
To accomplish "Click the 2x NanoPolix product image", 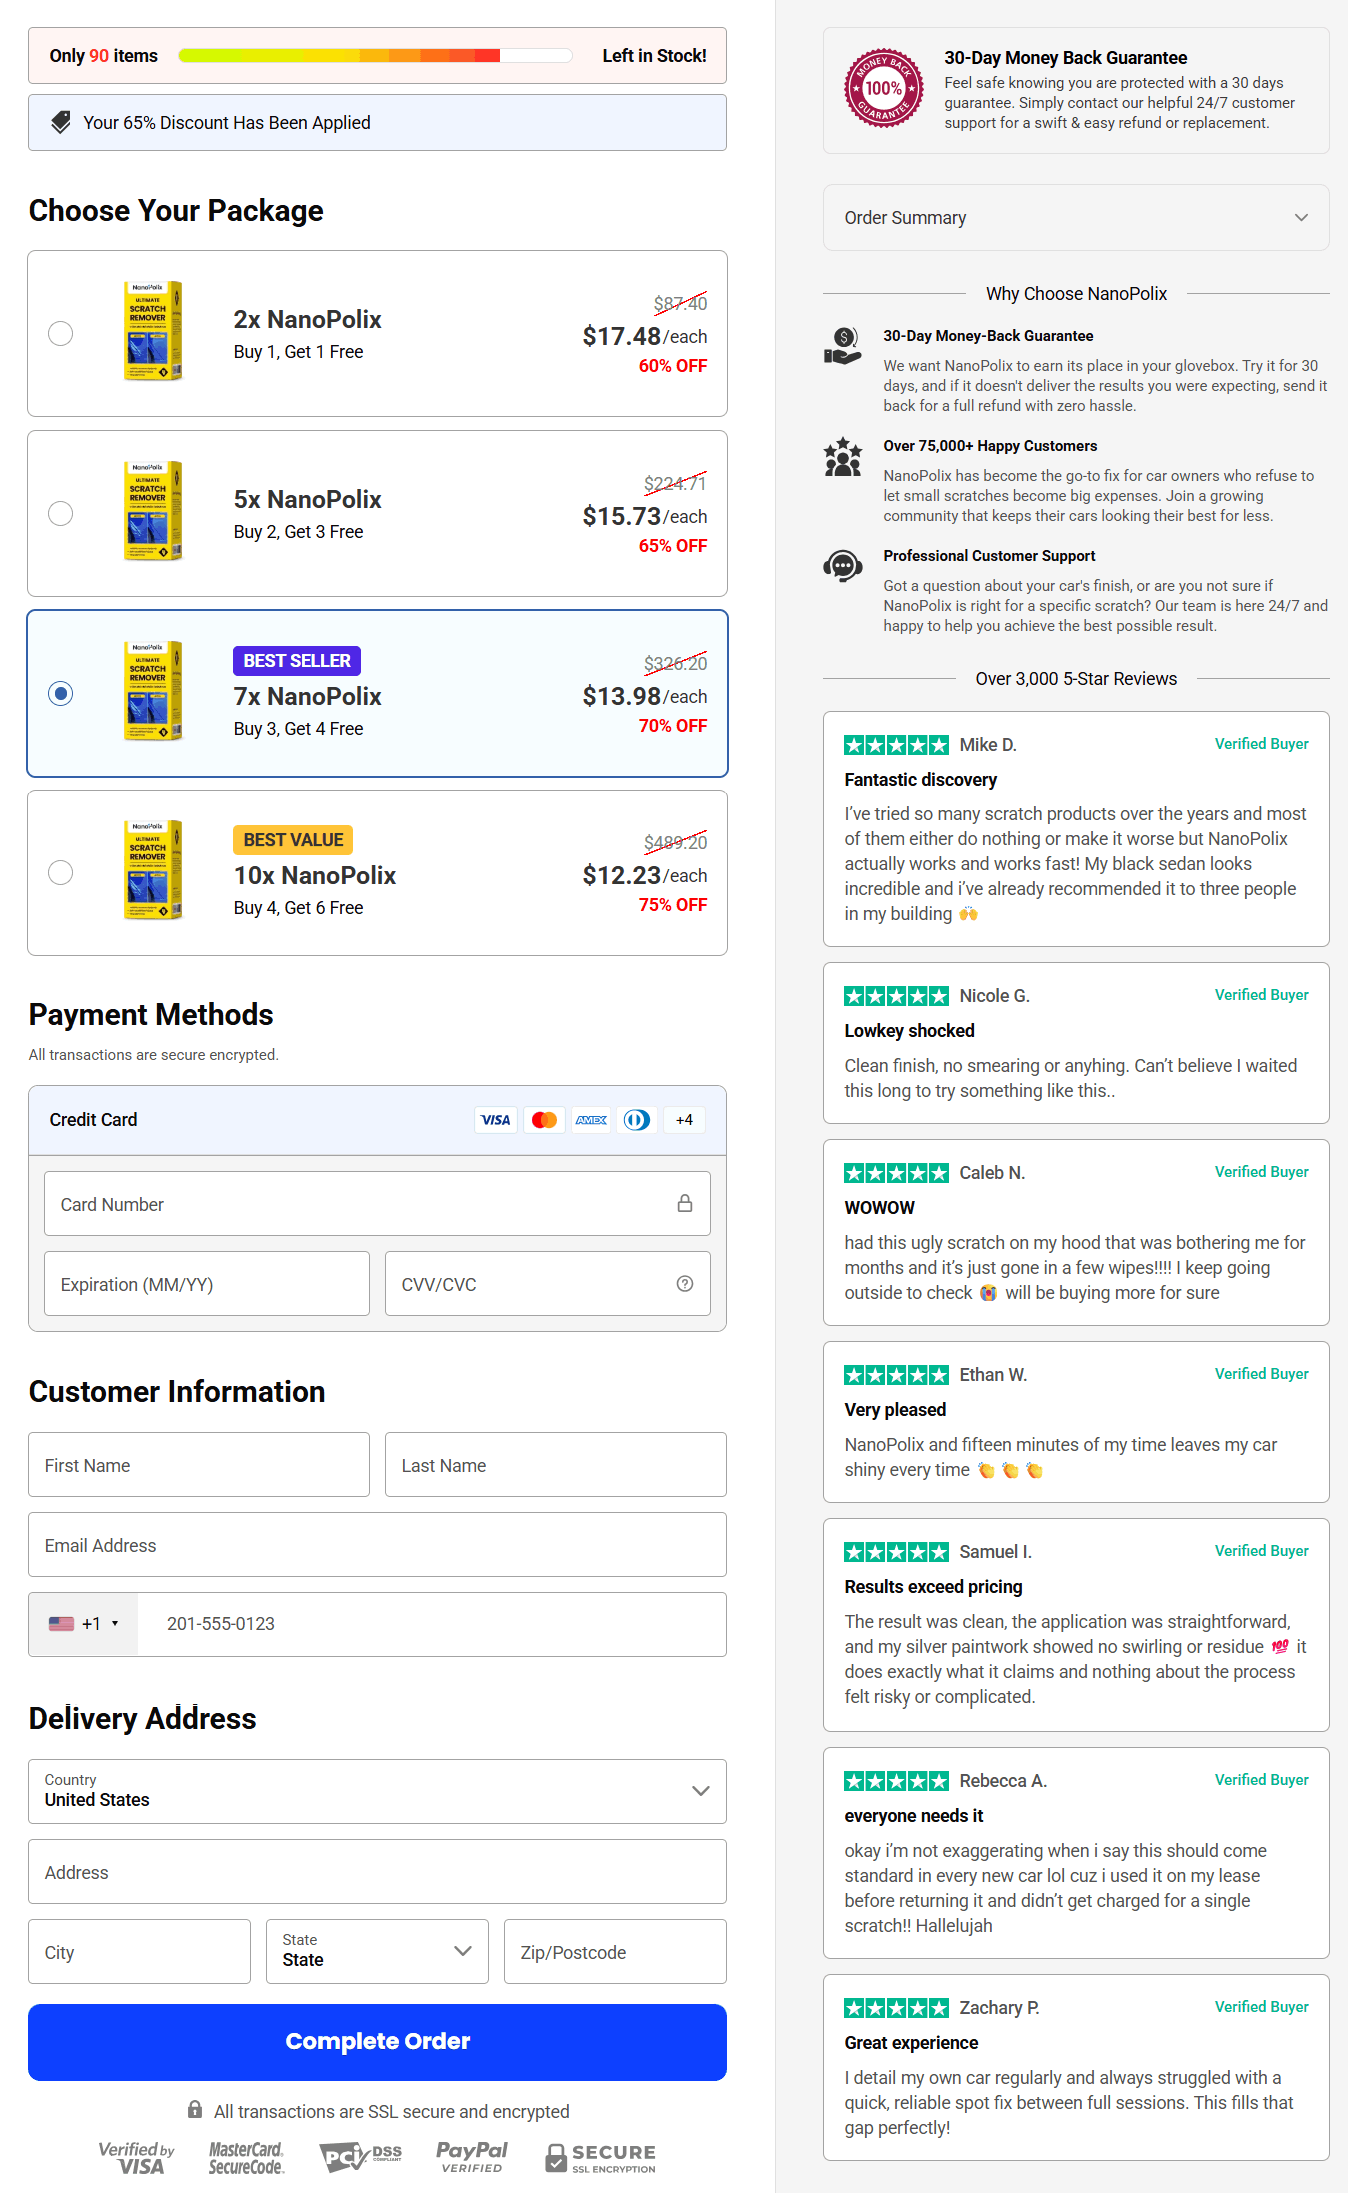I will [x=153, y=331].
